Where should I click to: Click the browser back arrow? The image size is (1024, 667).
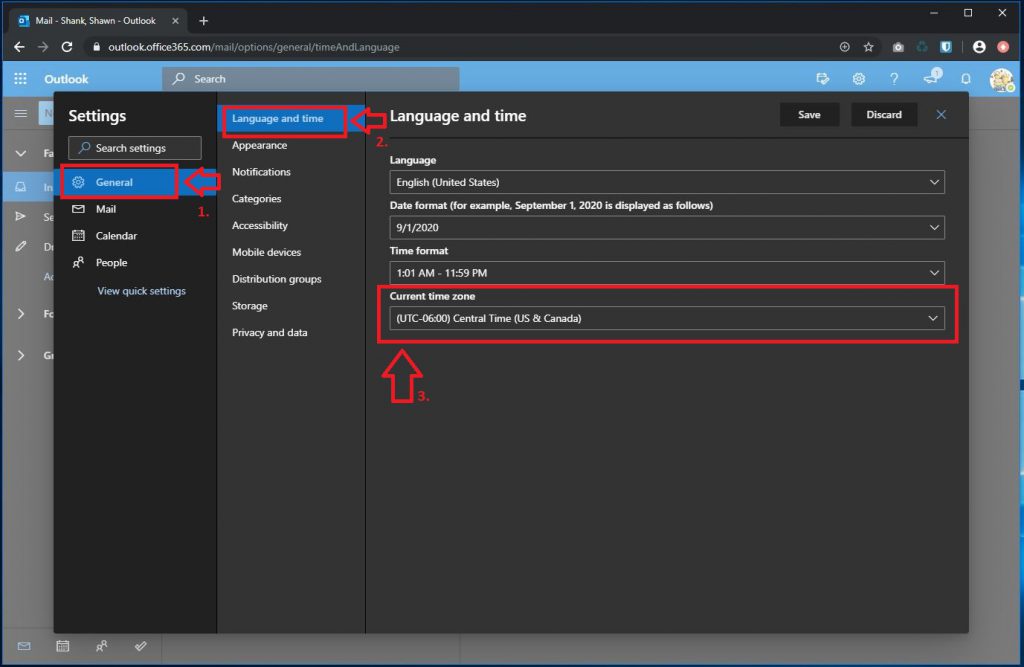coord(19,47)
